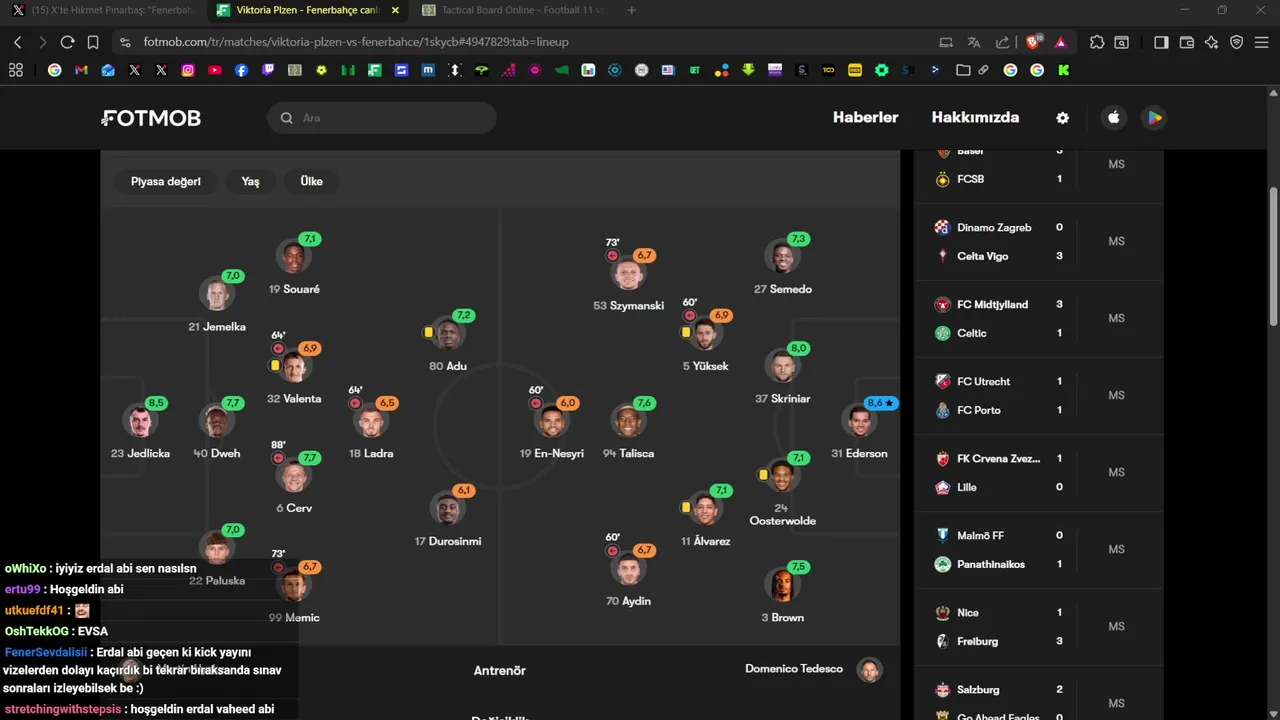This screenshot has width=1280, height=720.
Task: Bookmark this page icon
Action: [93, 42]
